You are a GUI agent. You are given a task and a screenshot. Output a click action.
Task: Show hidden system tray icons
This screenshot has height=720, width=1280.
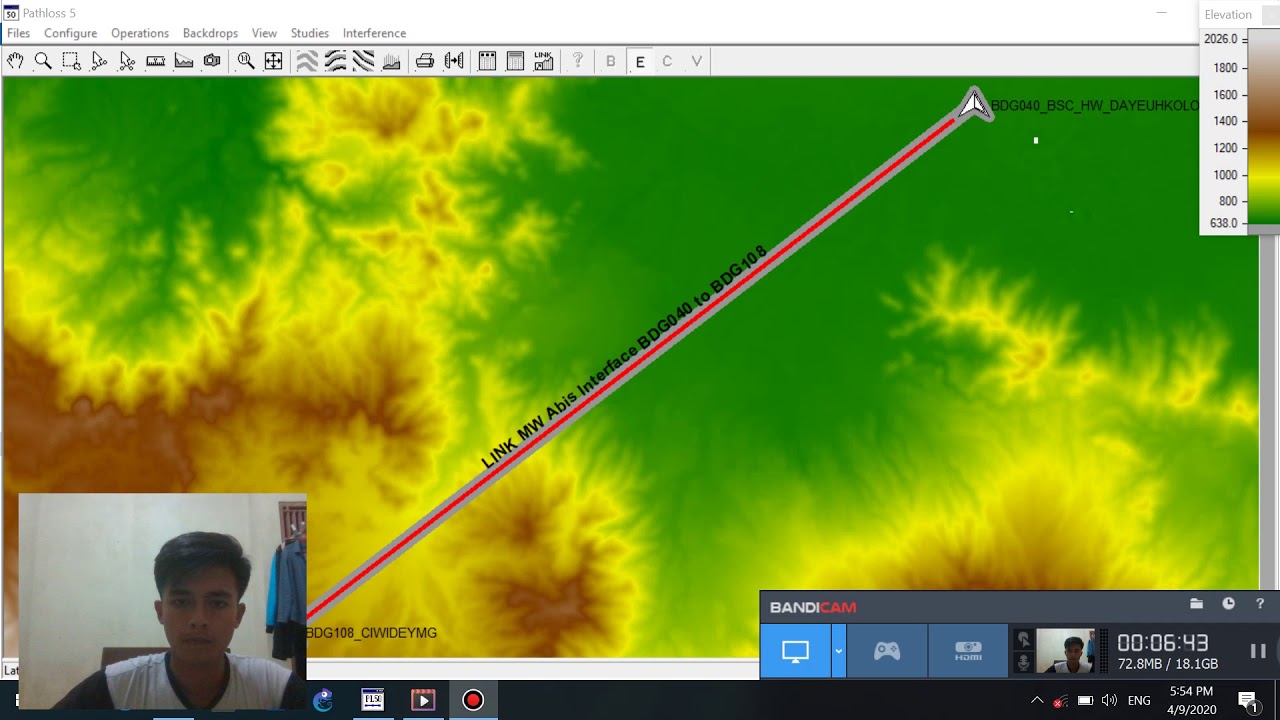coord(1037,700)
